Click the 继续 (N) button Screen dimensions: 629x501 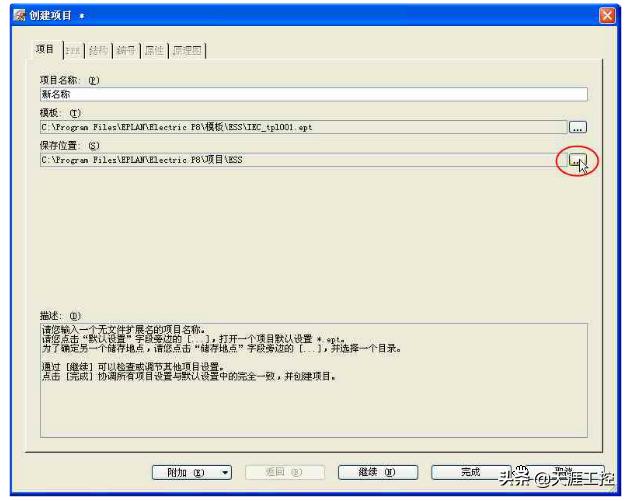378,473
